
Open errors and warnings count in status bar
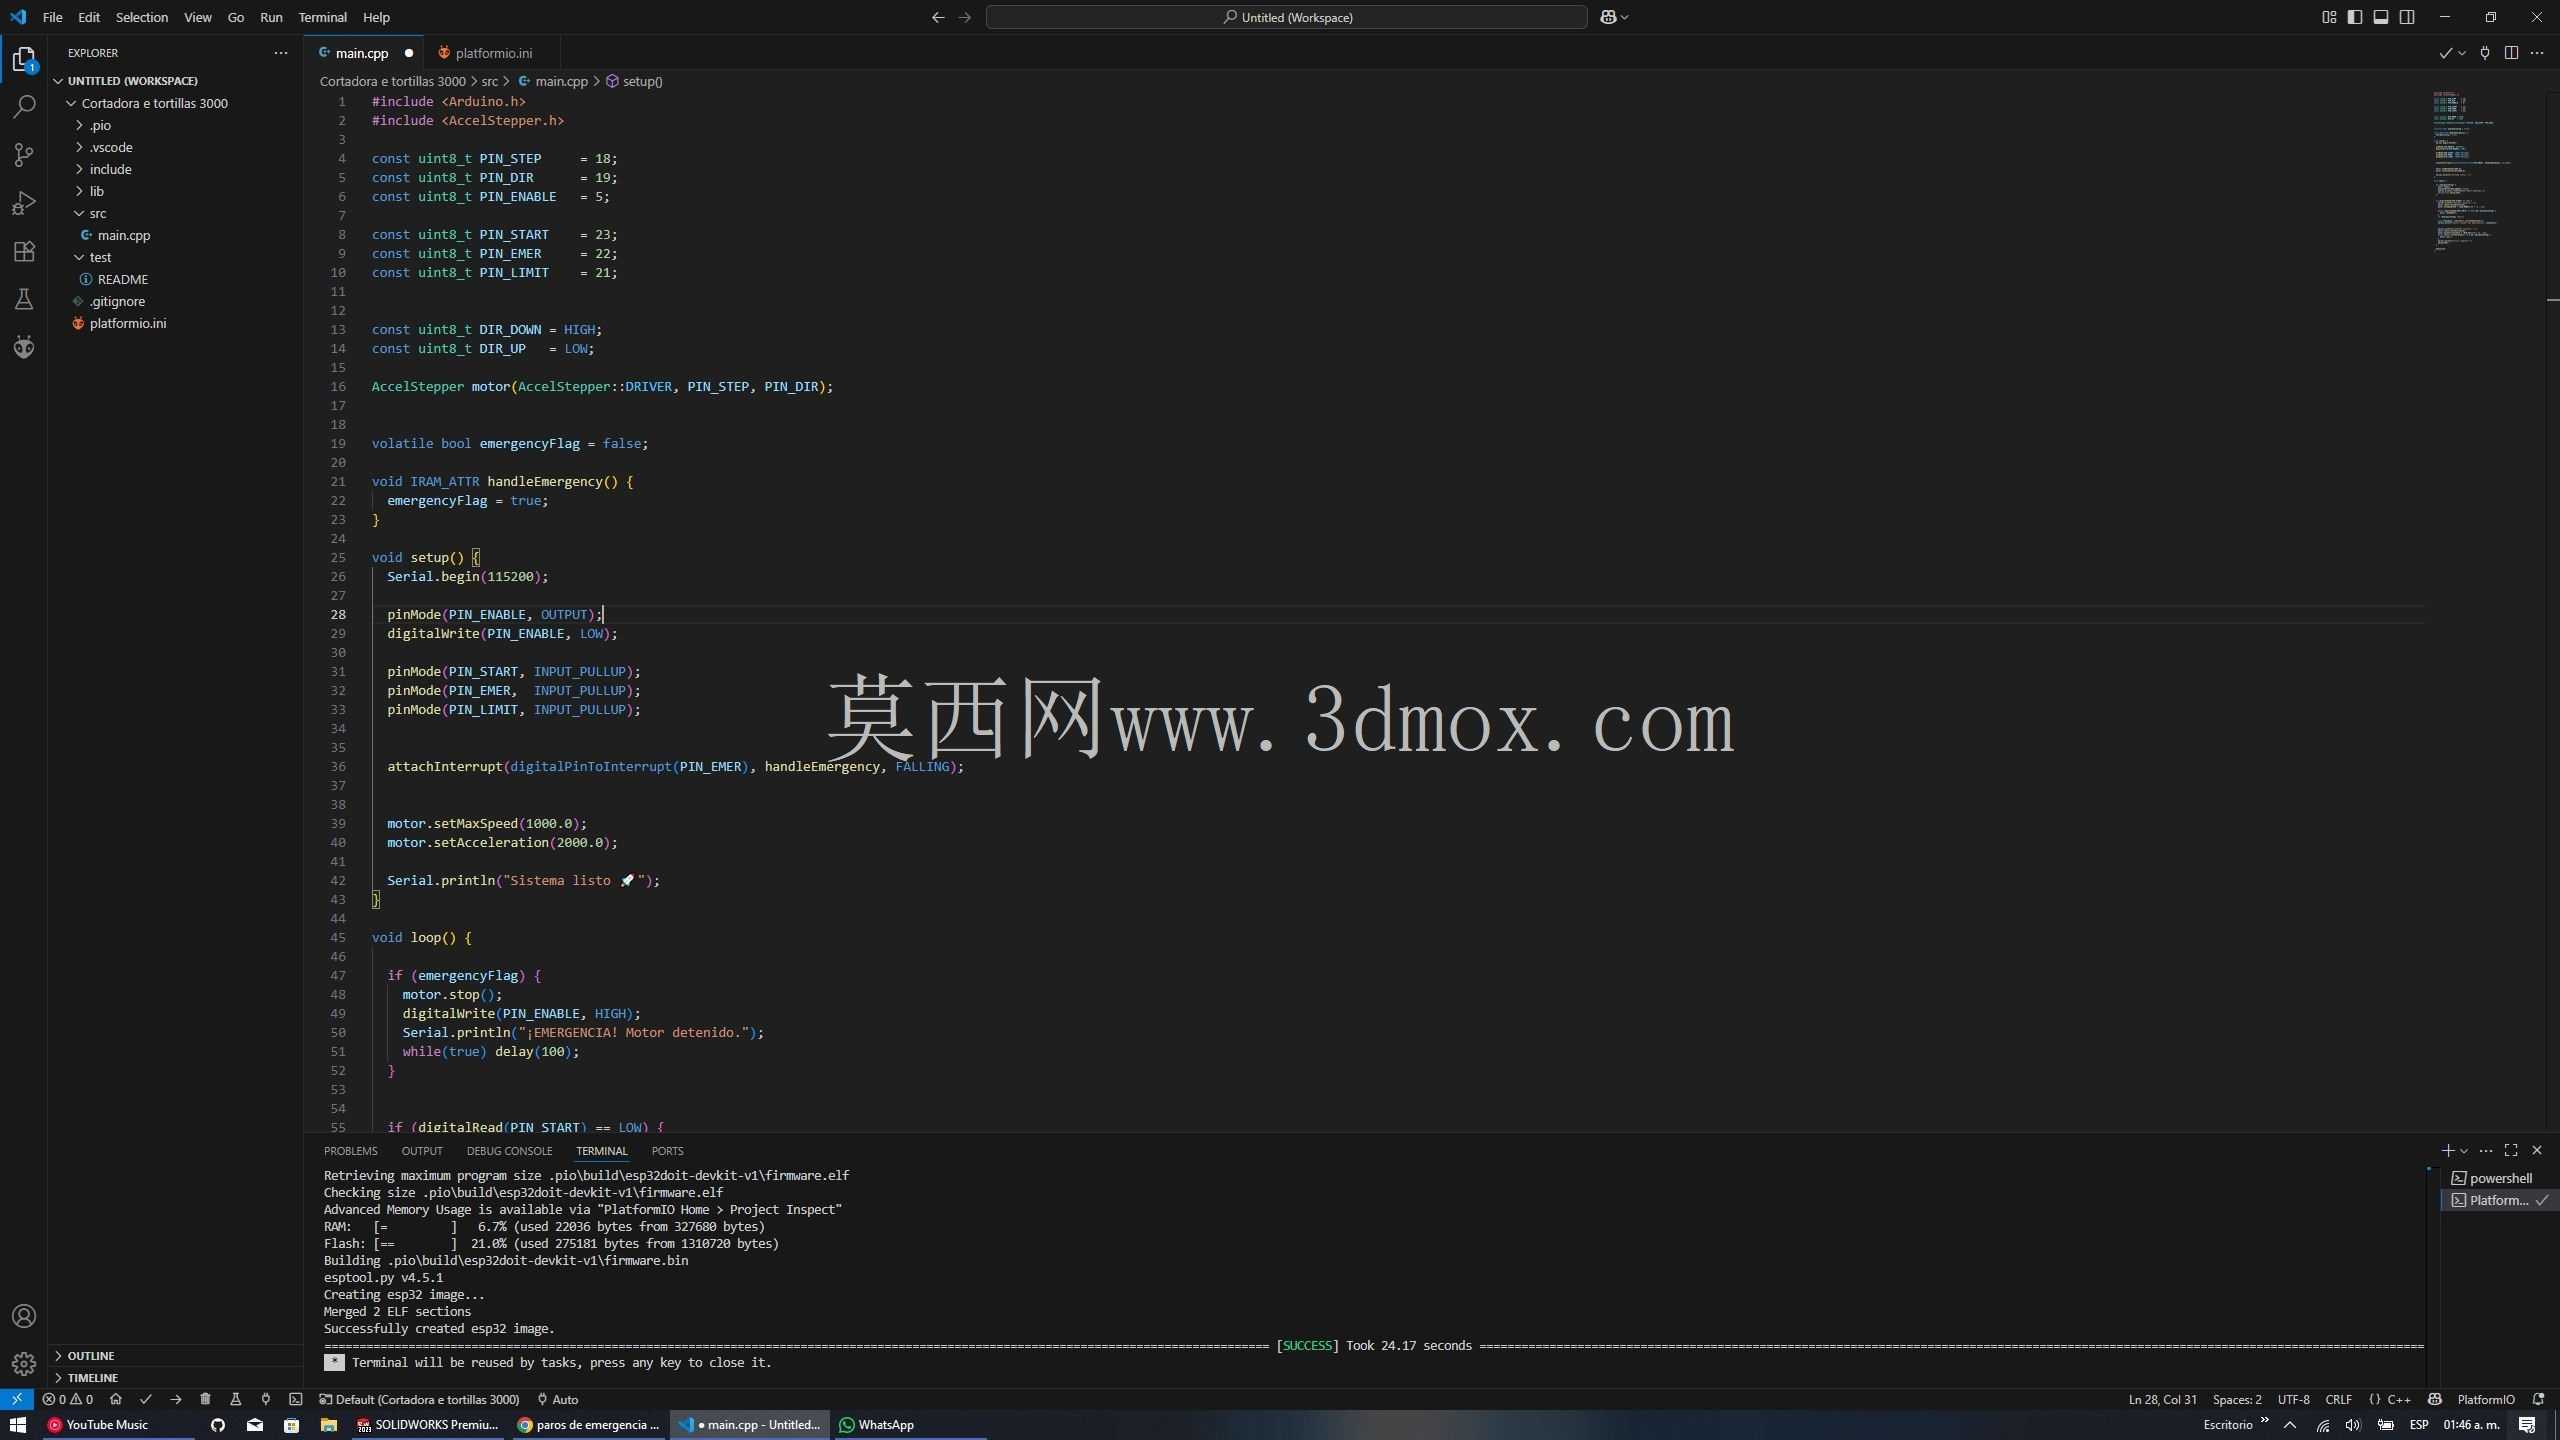[68, 1399]
